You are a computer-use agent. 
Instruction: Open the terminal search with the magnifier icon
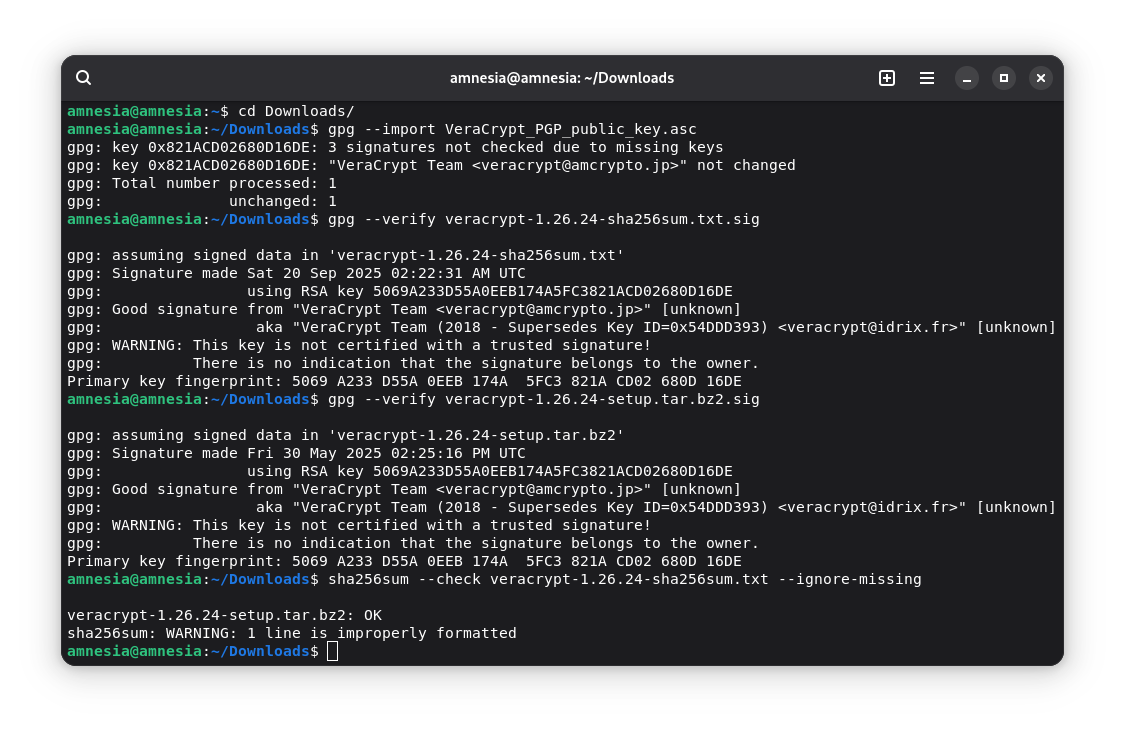point(83,77)
